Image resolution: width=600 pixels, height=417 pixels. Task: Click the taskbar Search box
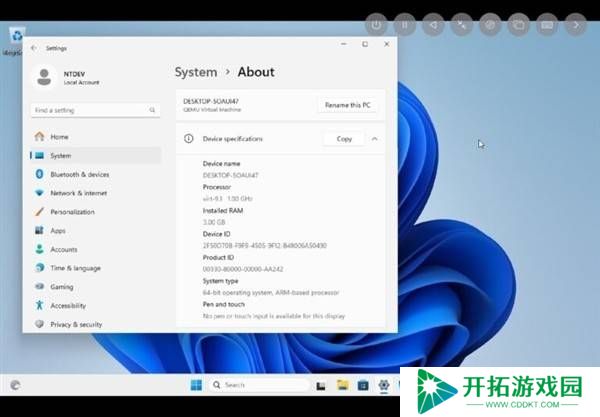[x=259, y=385]
